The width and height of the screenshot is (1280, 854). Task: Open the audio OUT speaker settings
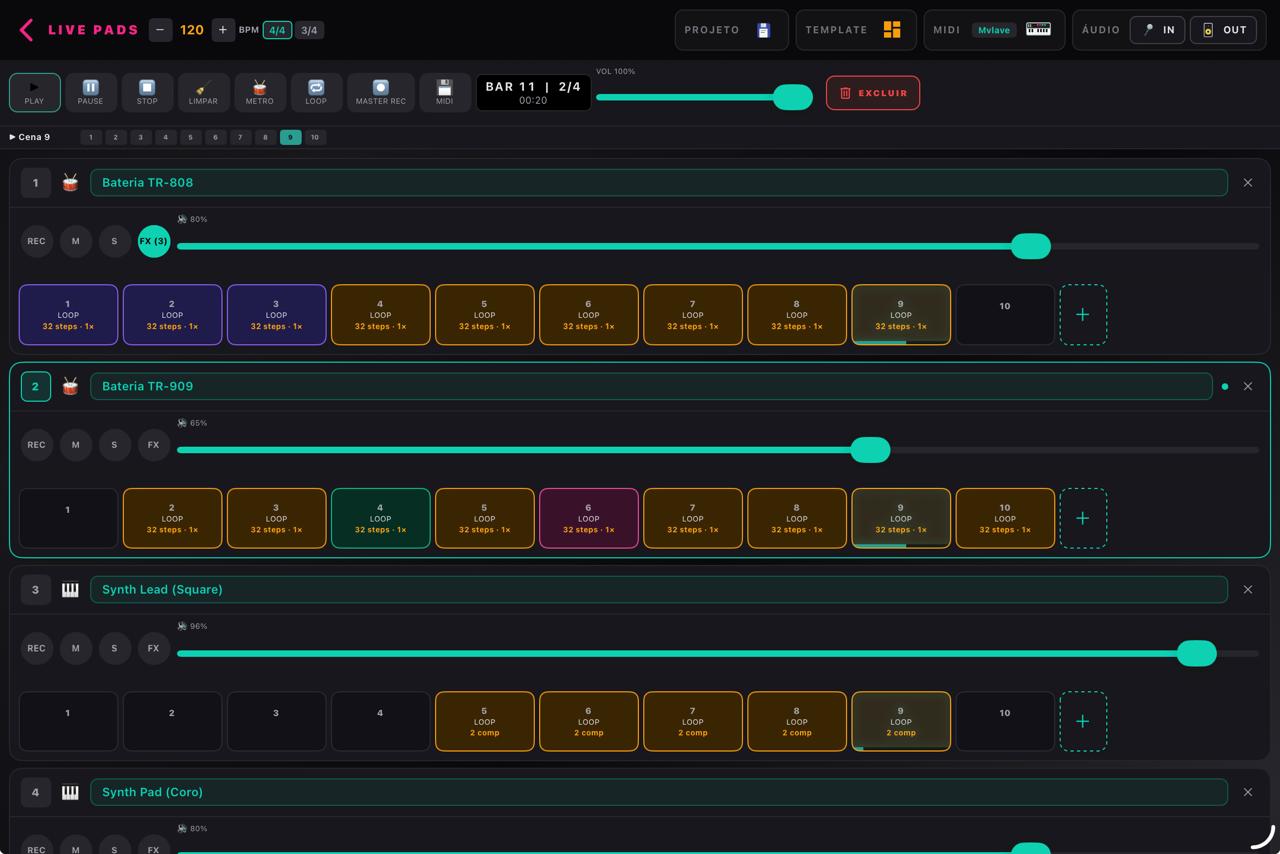[x=1223, y=30]
